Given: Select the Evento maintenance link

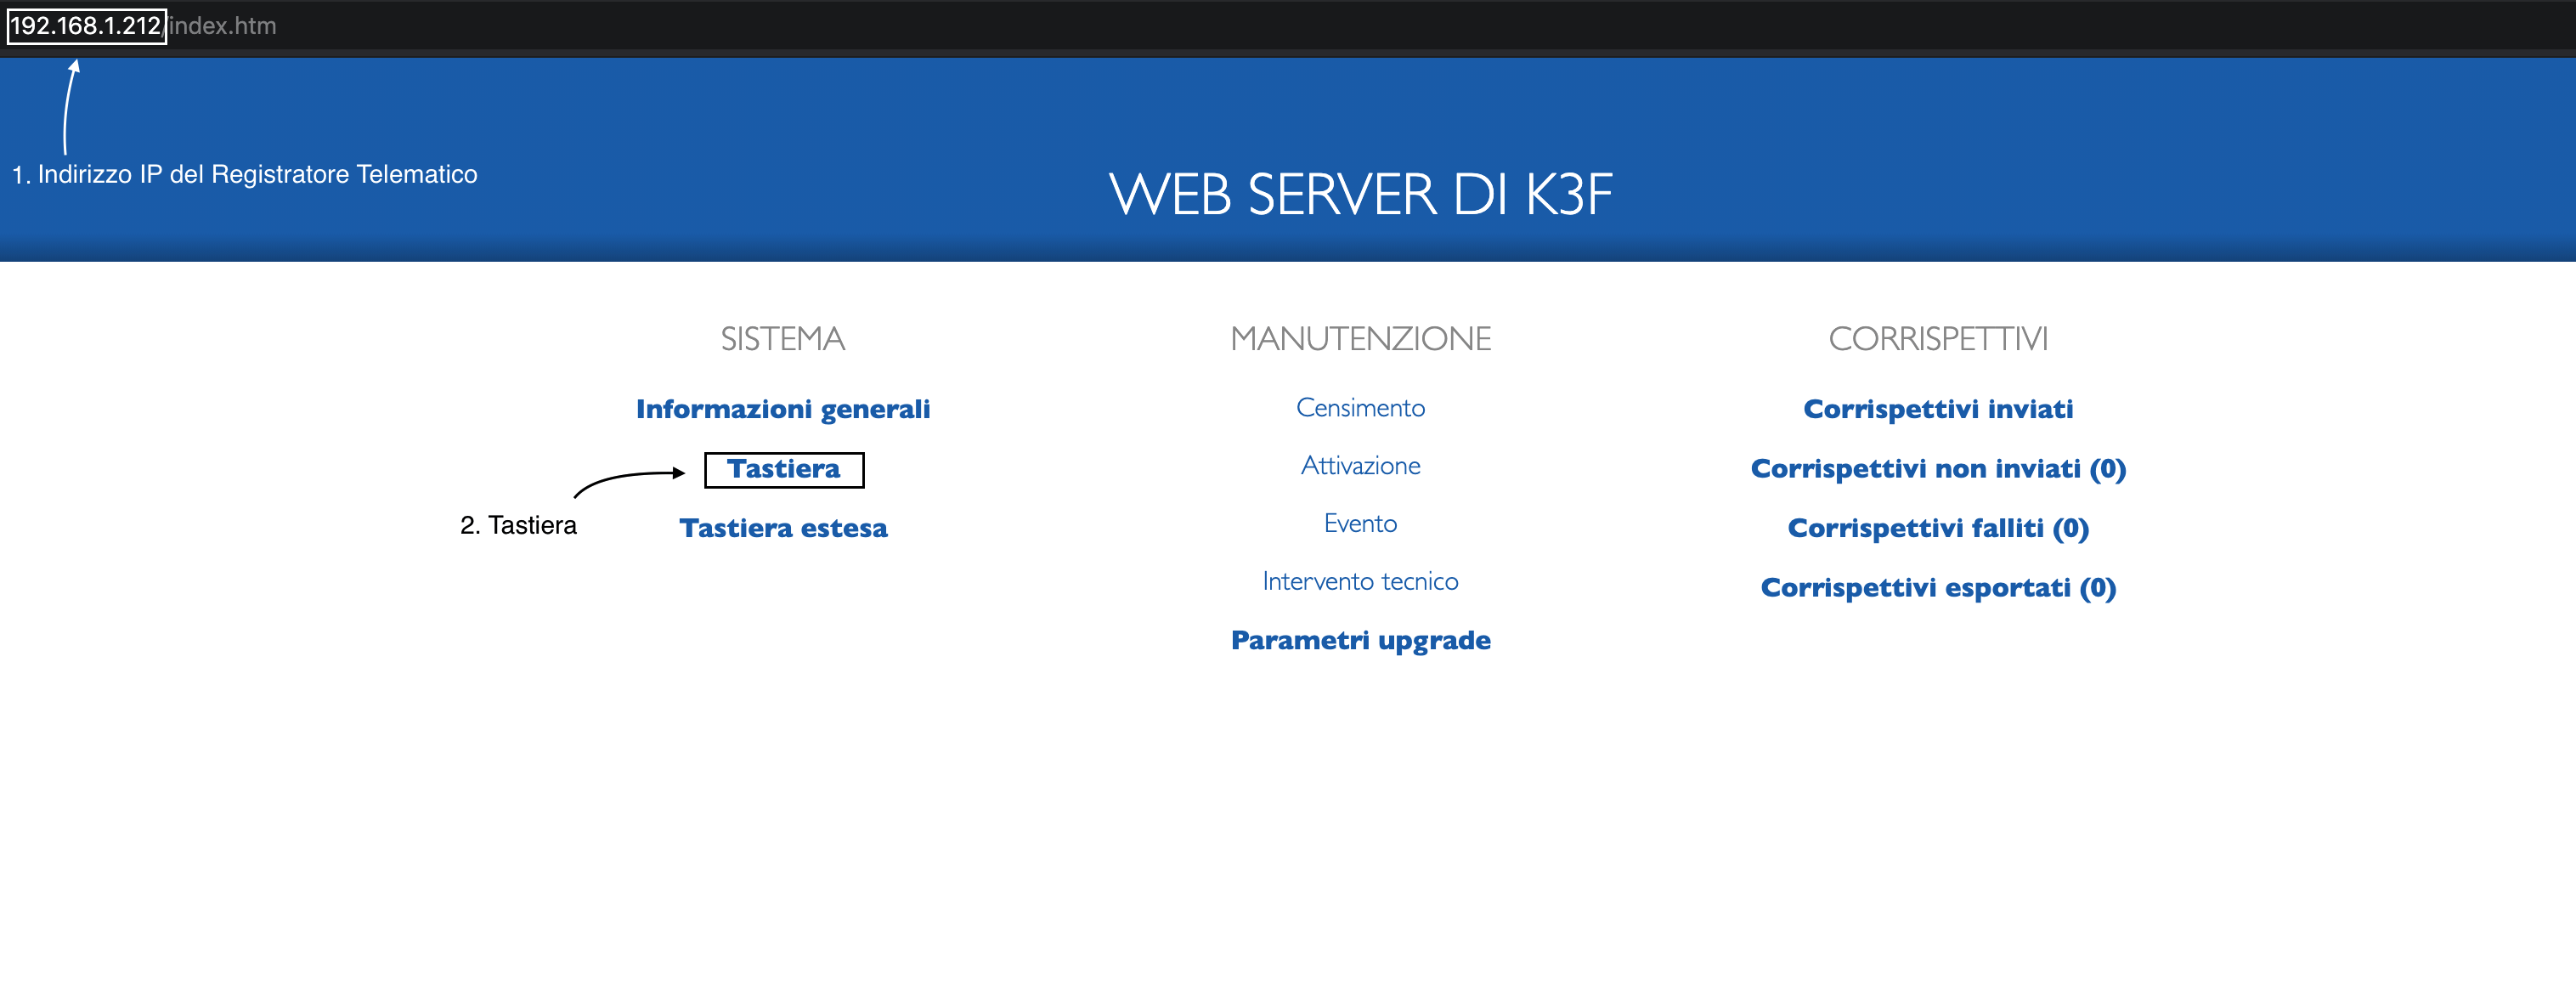Looking at the screenshot, I should coord(1360,524).
